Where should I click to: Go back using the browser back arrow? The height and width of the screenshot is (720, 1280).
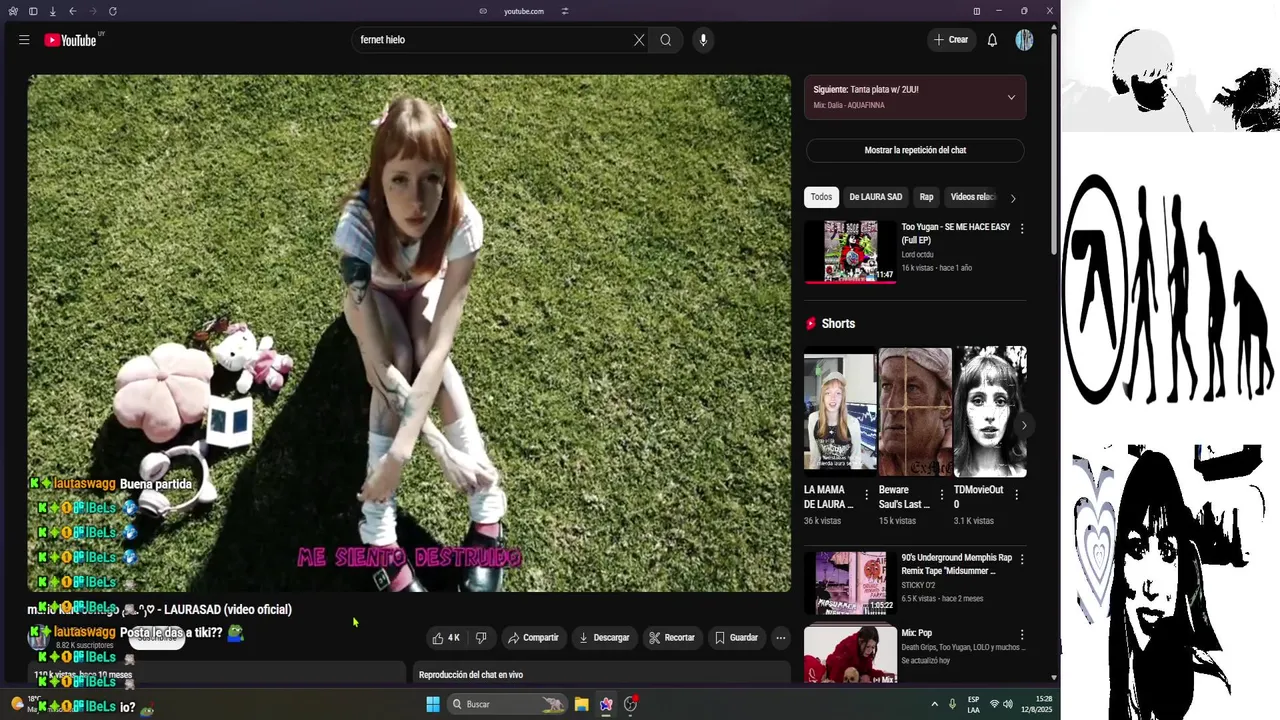pos(72,11)
